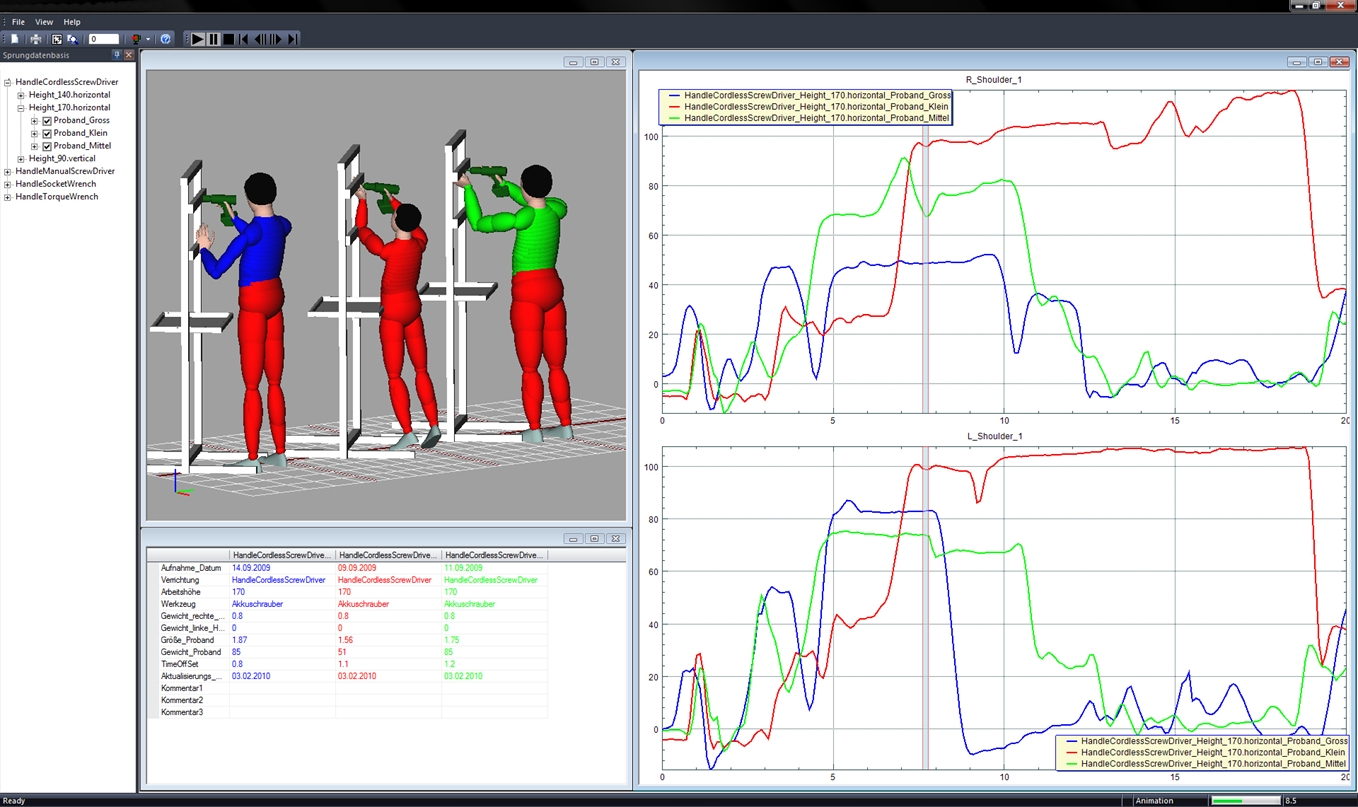The image size is (1358, 807).
Task: Maximize the 3D manikin view window
Action: (594, 62)
